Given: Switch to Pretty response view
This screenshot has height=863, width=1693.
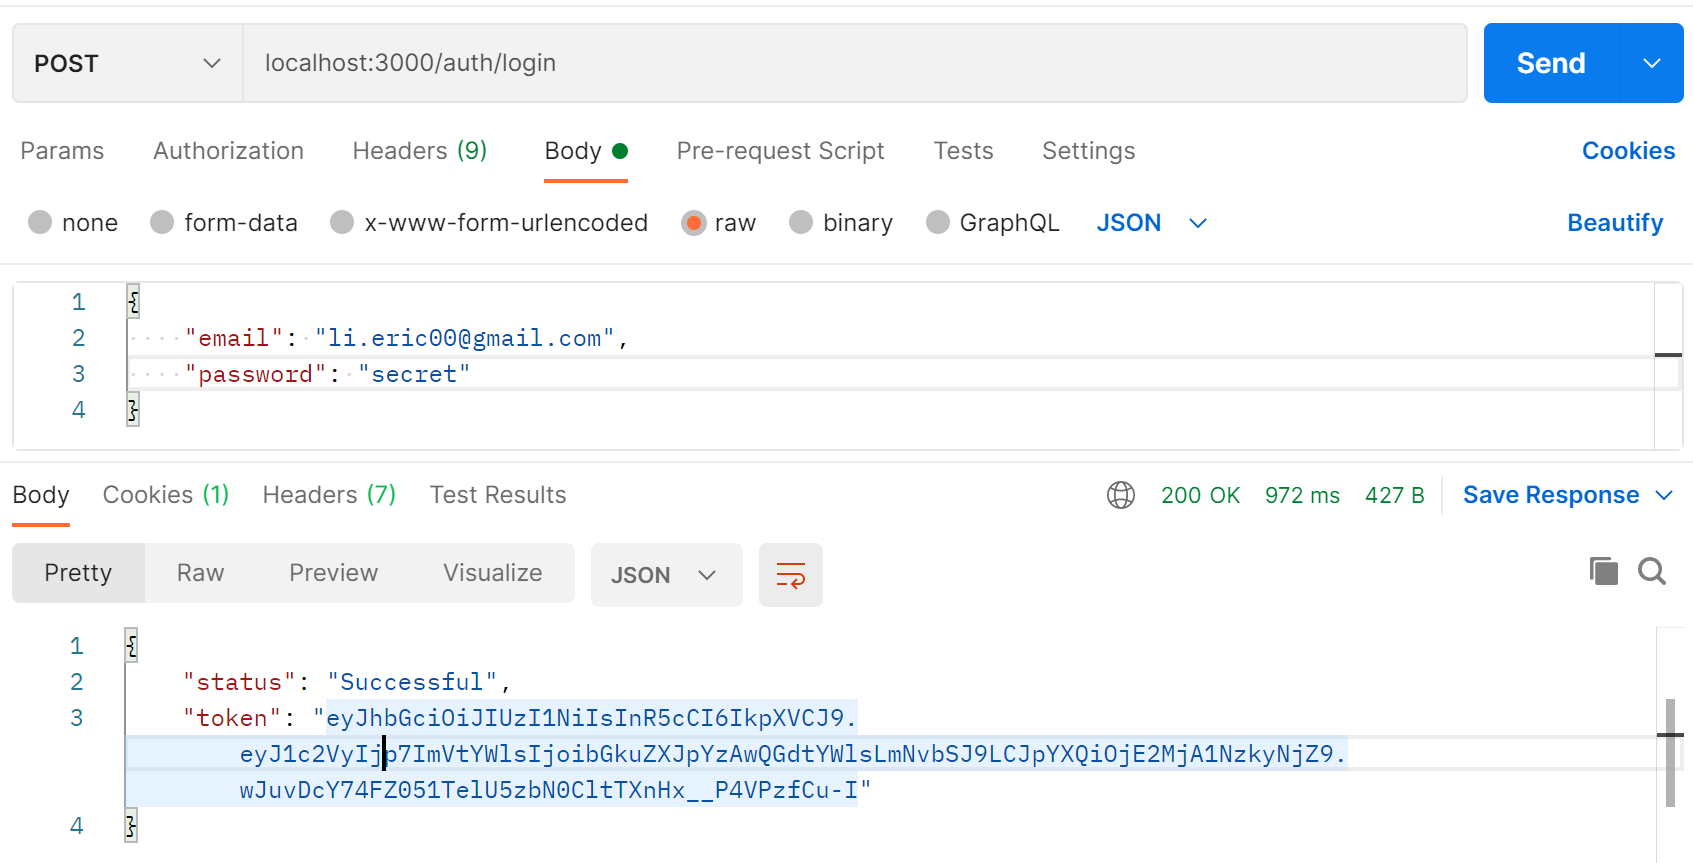Looking at the screenshot, I should tap(78, 573).
